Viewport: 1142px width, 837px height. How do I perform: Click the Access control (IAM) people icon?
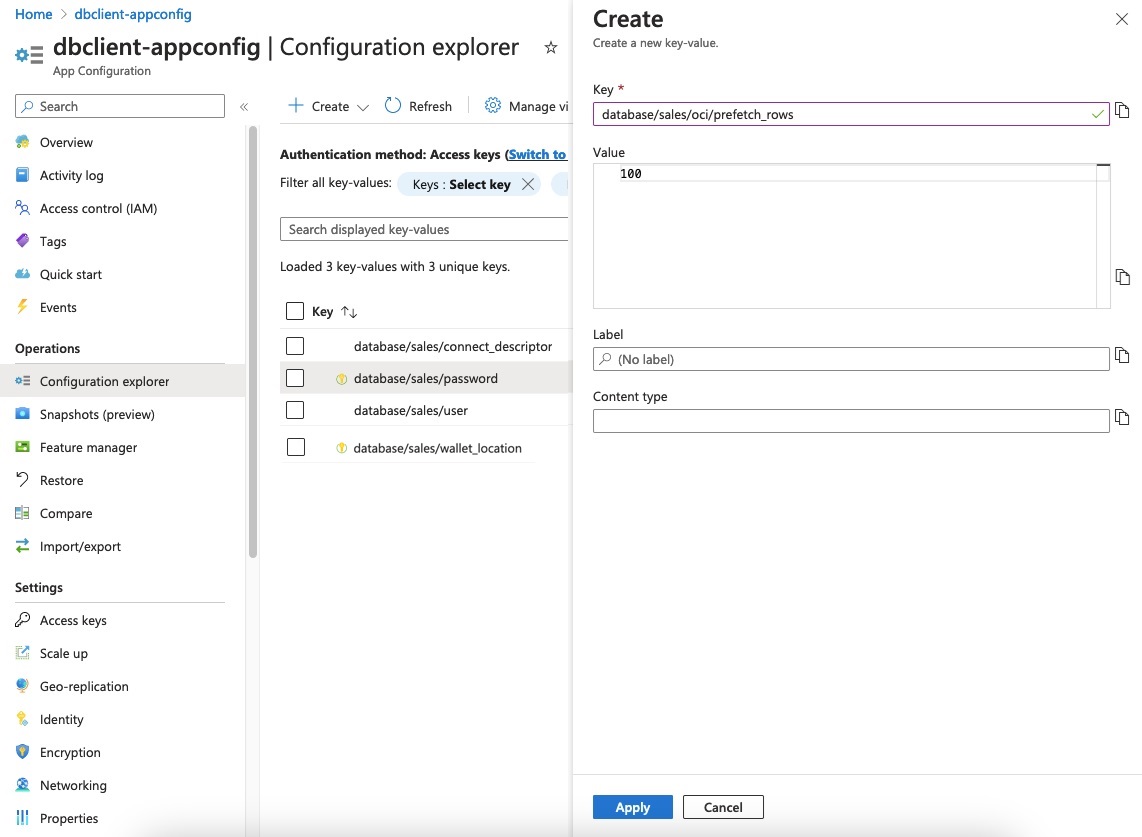tap(23, 208)
